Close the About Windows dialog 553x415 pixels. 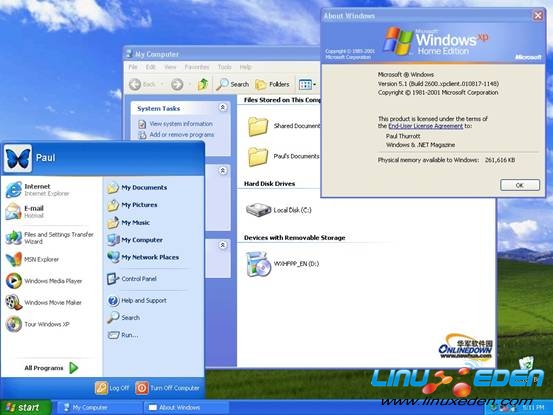point(538,16)
